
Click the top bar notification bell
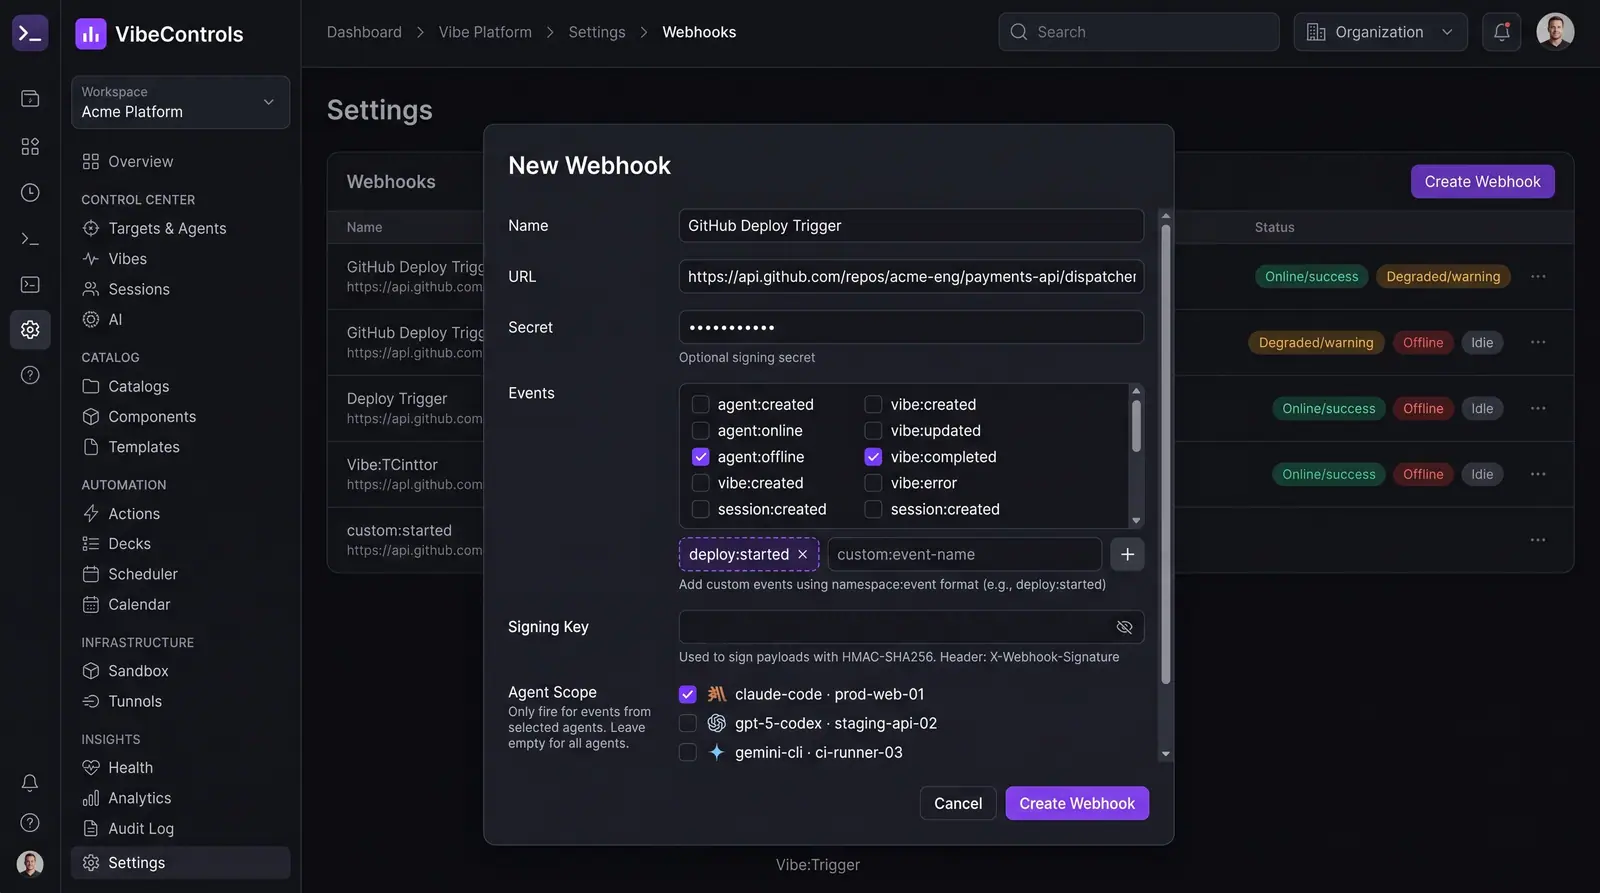1502,32
